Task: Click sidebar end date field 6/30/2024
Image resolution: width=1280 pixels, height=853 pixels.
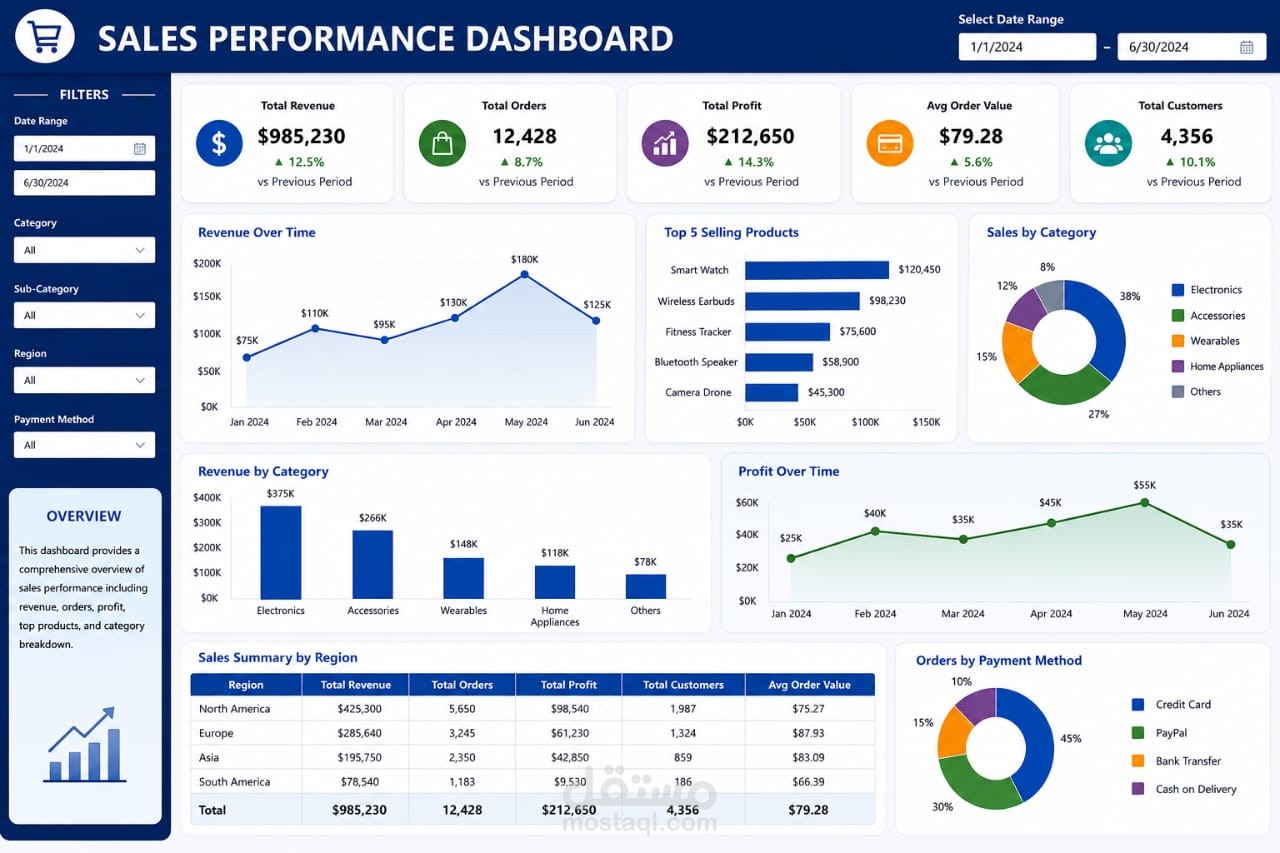Action: 84,183
